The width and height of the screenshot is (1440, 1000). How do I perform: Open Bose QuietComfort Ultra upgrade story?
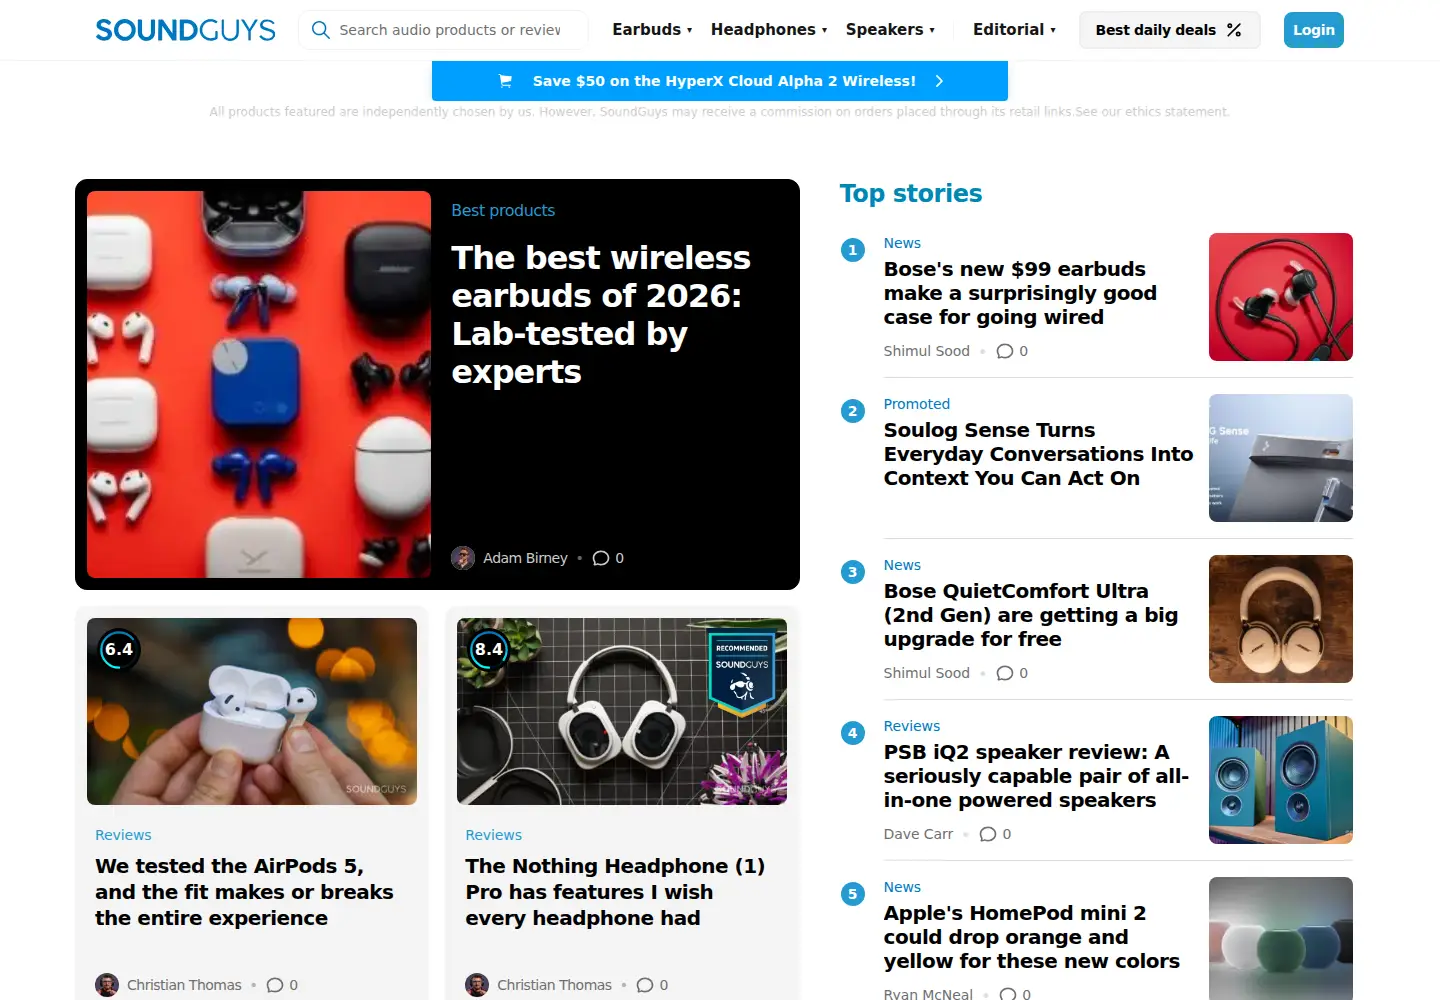click(x=1030, y=615)
